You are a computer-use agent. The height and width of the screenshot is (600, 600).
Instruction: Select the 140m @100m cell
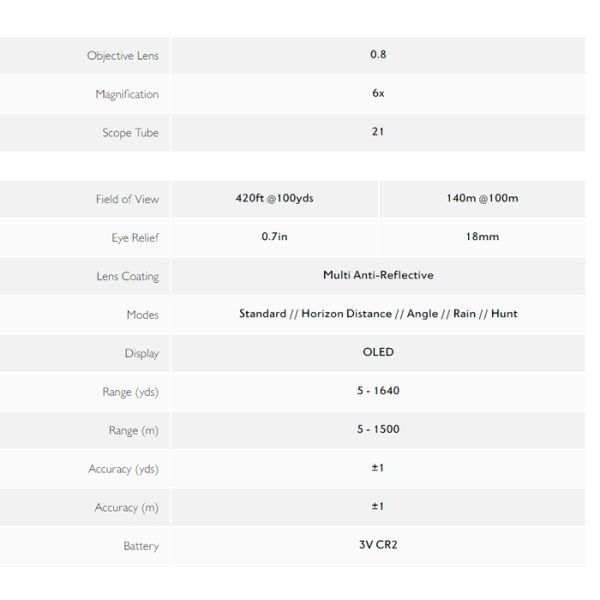point(482,198)
